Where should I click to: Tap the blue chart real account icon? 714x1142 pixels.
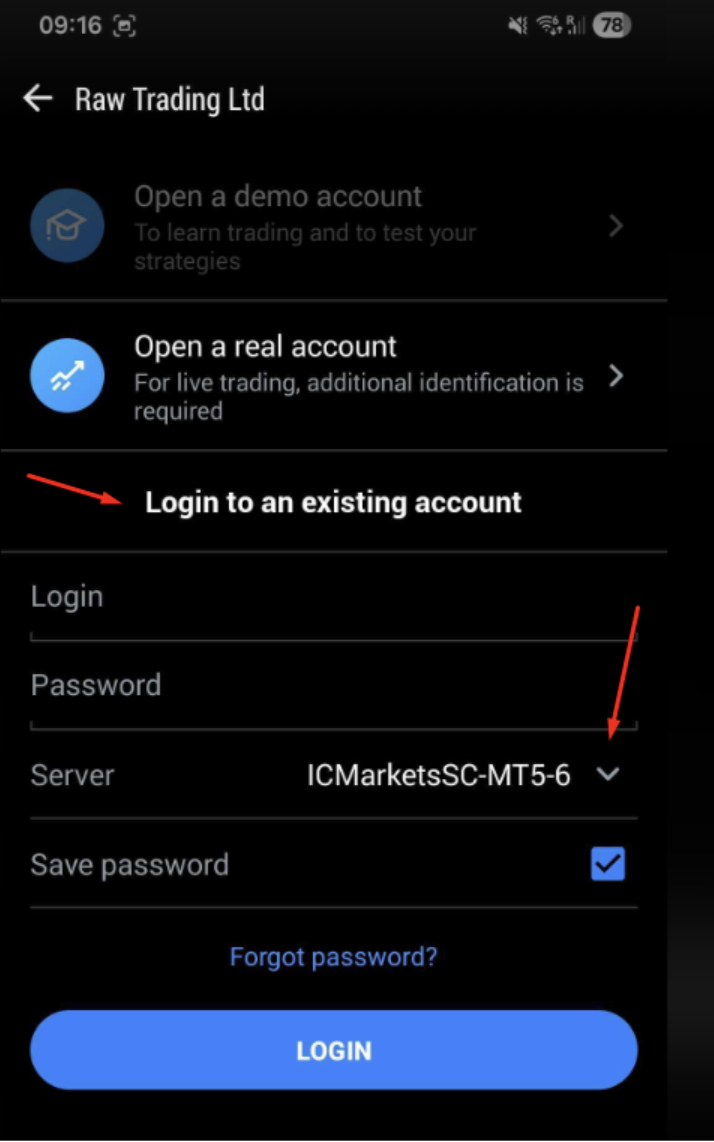point(67,376)
